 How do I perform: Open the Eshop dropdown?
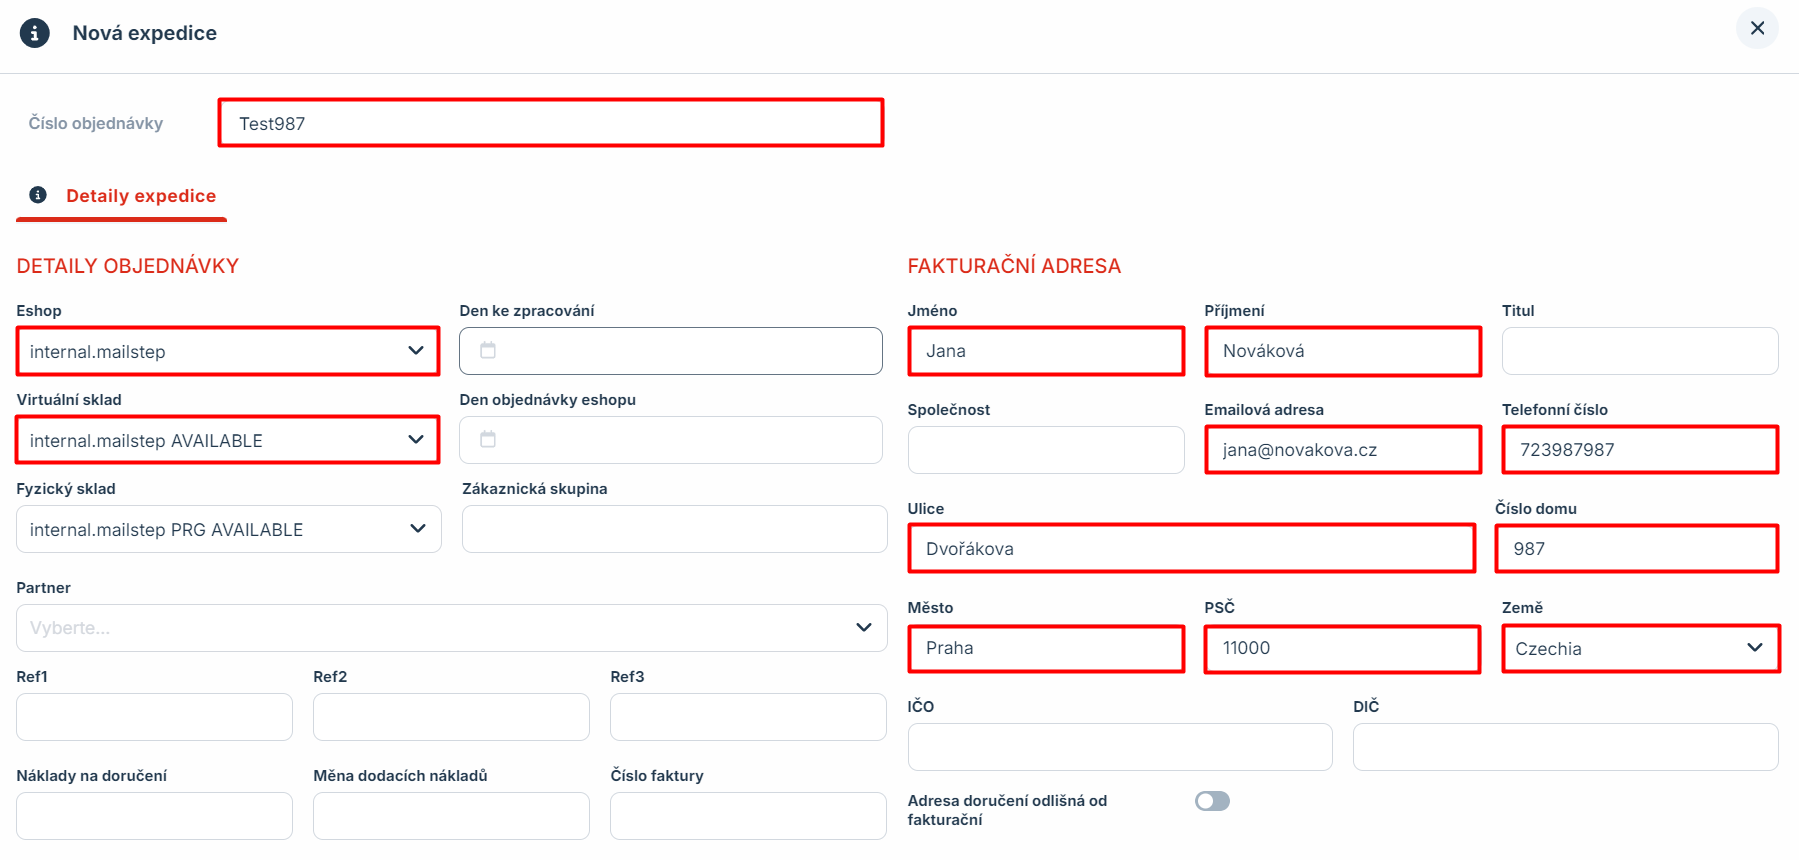[x=228, y=351]
